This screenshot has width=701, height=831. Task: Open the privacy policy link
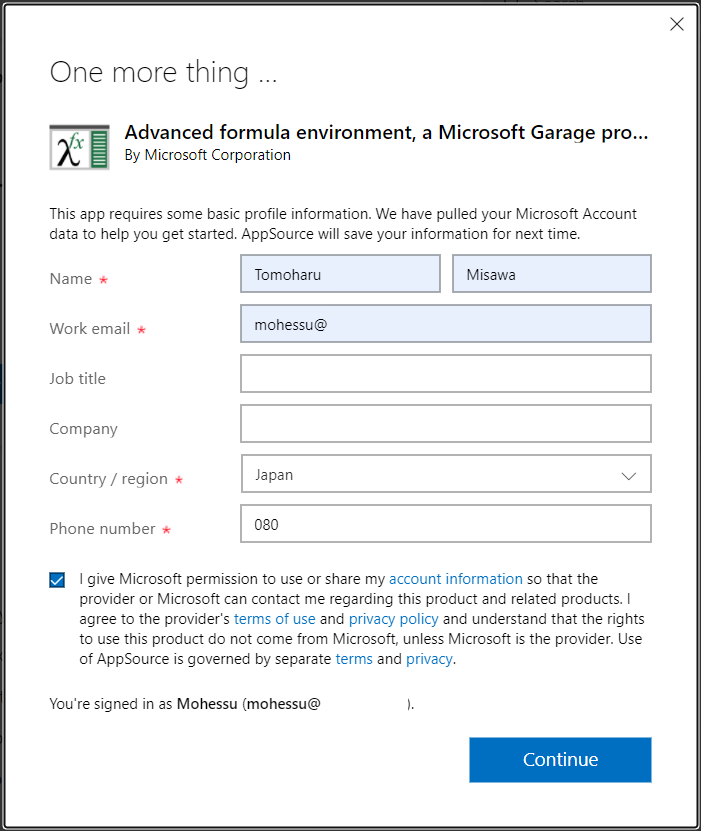click(393, 619)
